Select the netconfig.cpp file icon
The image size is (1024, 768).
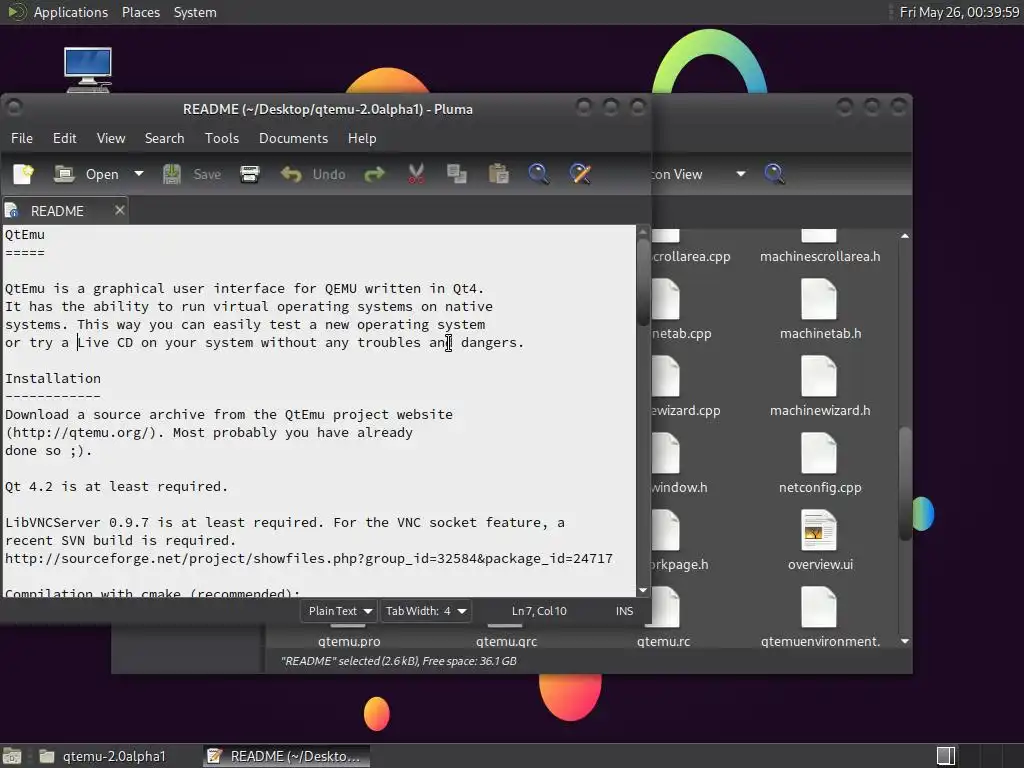[x=818, y=454]
